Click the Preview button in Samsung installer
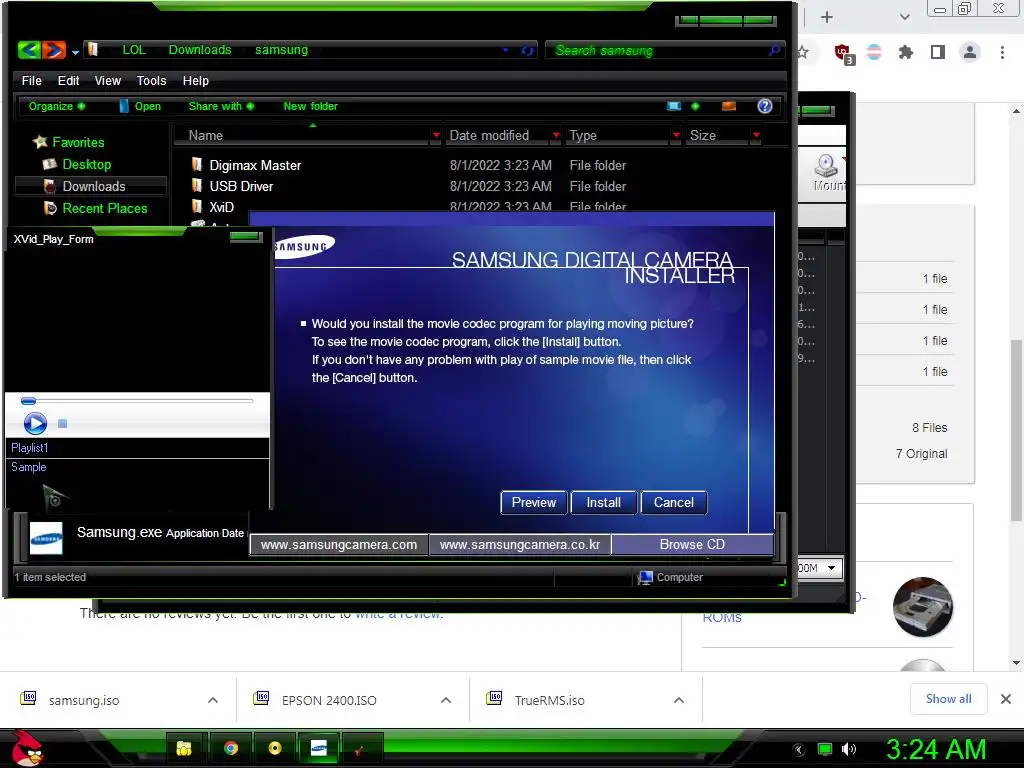Image resolution: width=1024 pixels, height=768 pixels. click(x=534, y=502)
